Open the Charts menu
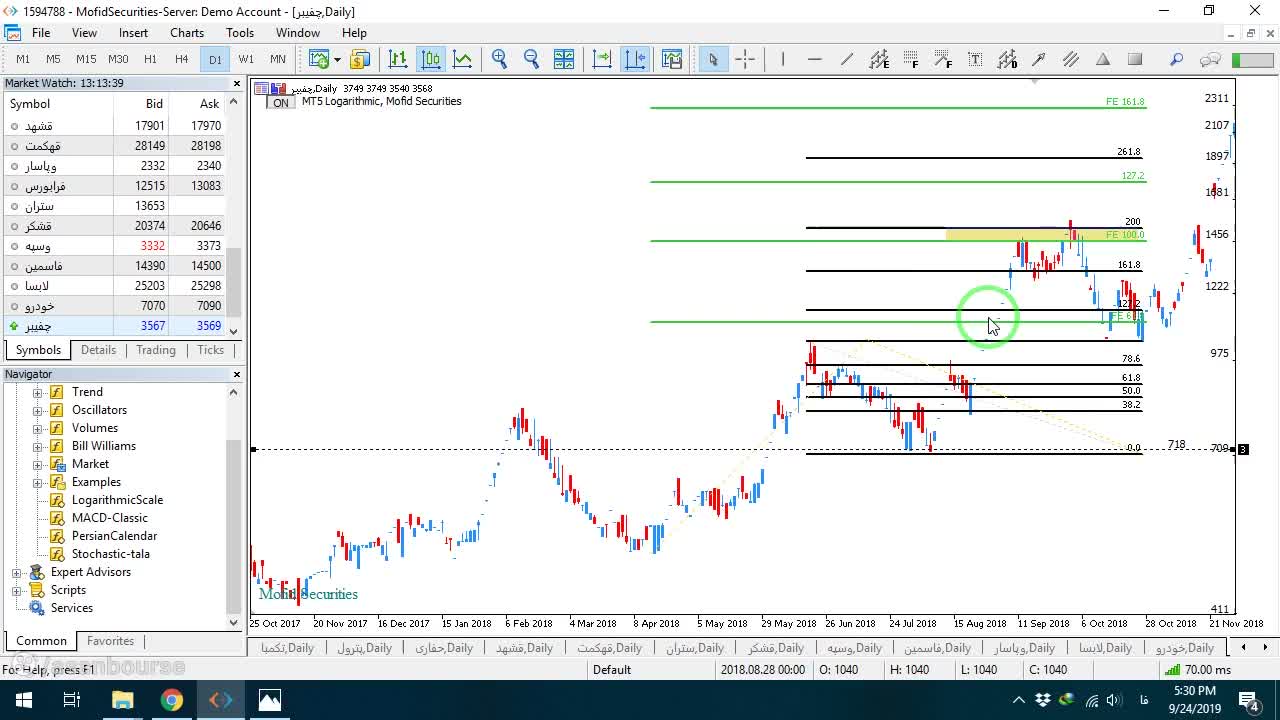 tap(187, 32)
